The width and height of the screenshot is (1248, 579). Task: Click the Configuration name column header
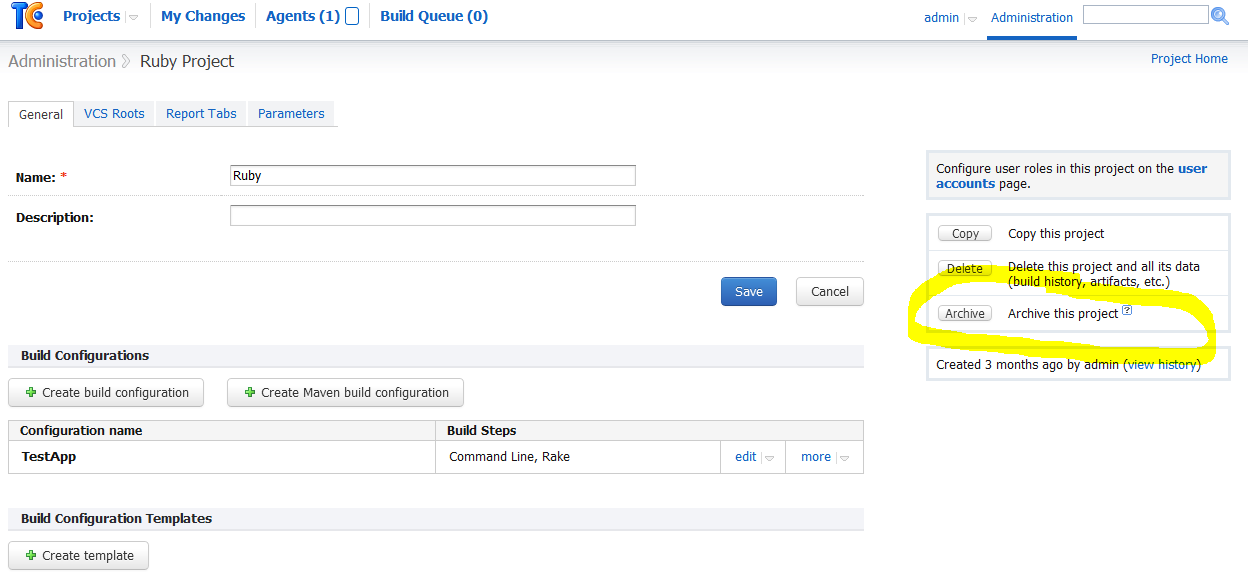pyautogui.click(x=222, y=431)
